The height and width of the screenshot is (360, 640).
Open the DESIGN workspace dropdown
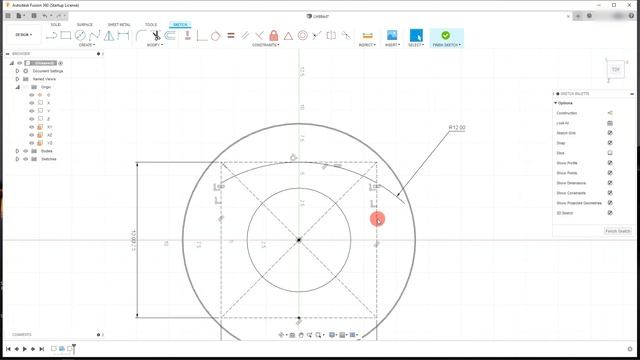pos(24,35)
